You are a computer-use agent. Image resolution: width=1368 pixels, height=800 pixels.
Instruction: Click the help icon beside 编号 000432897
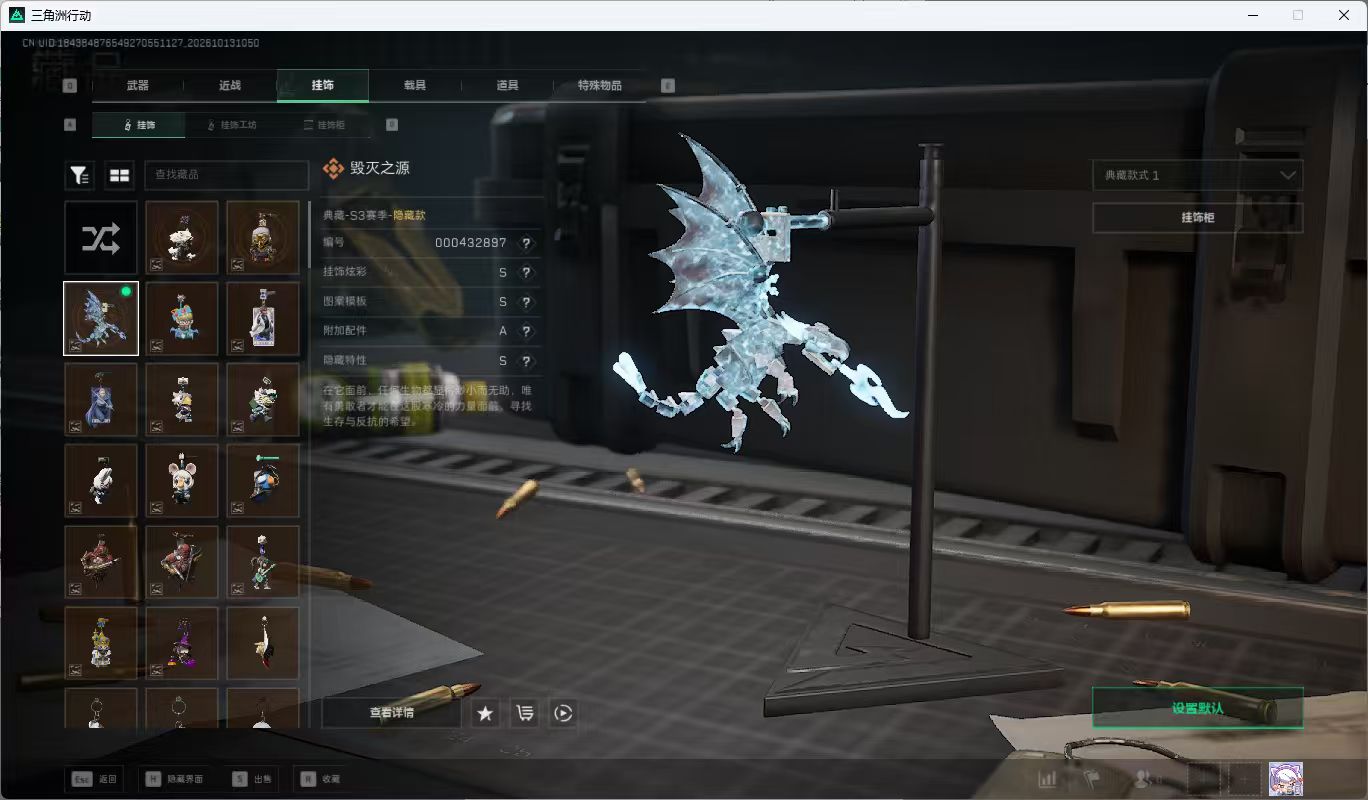[526, 243]
